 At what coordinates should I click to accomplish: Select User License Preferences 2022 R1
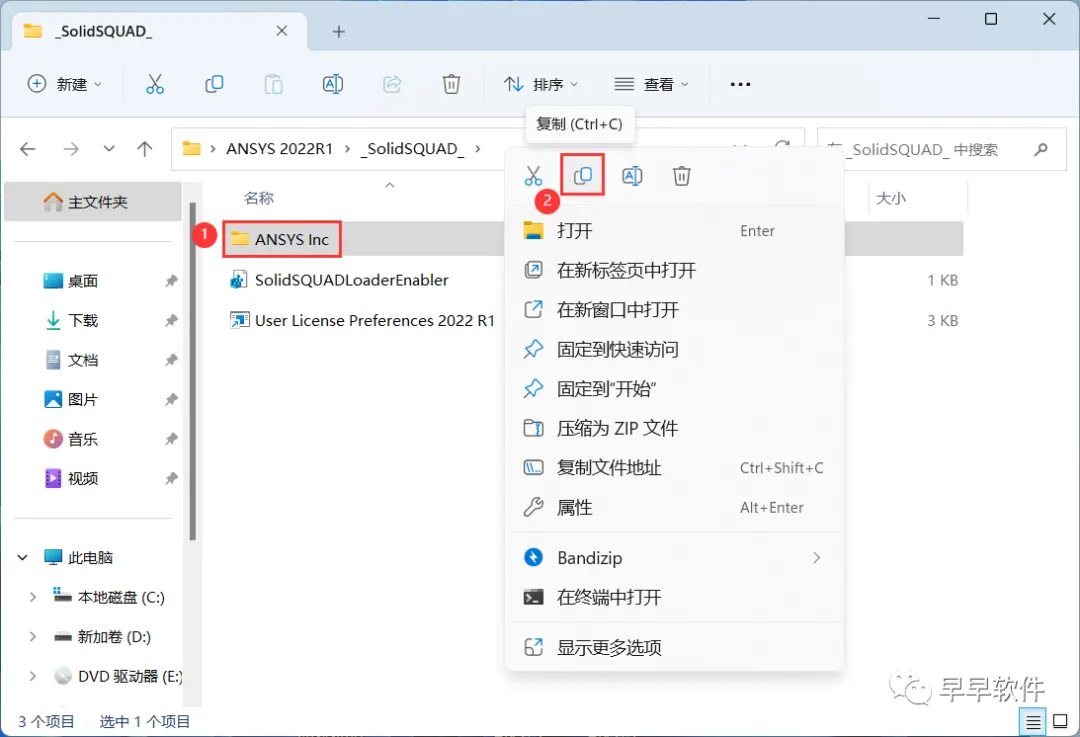(362, 320)
